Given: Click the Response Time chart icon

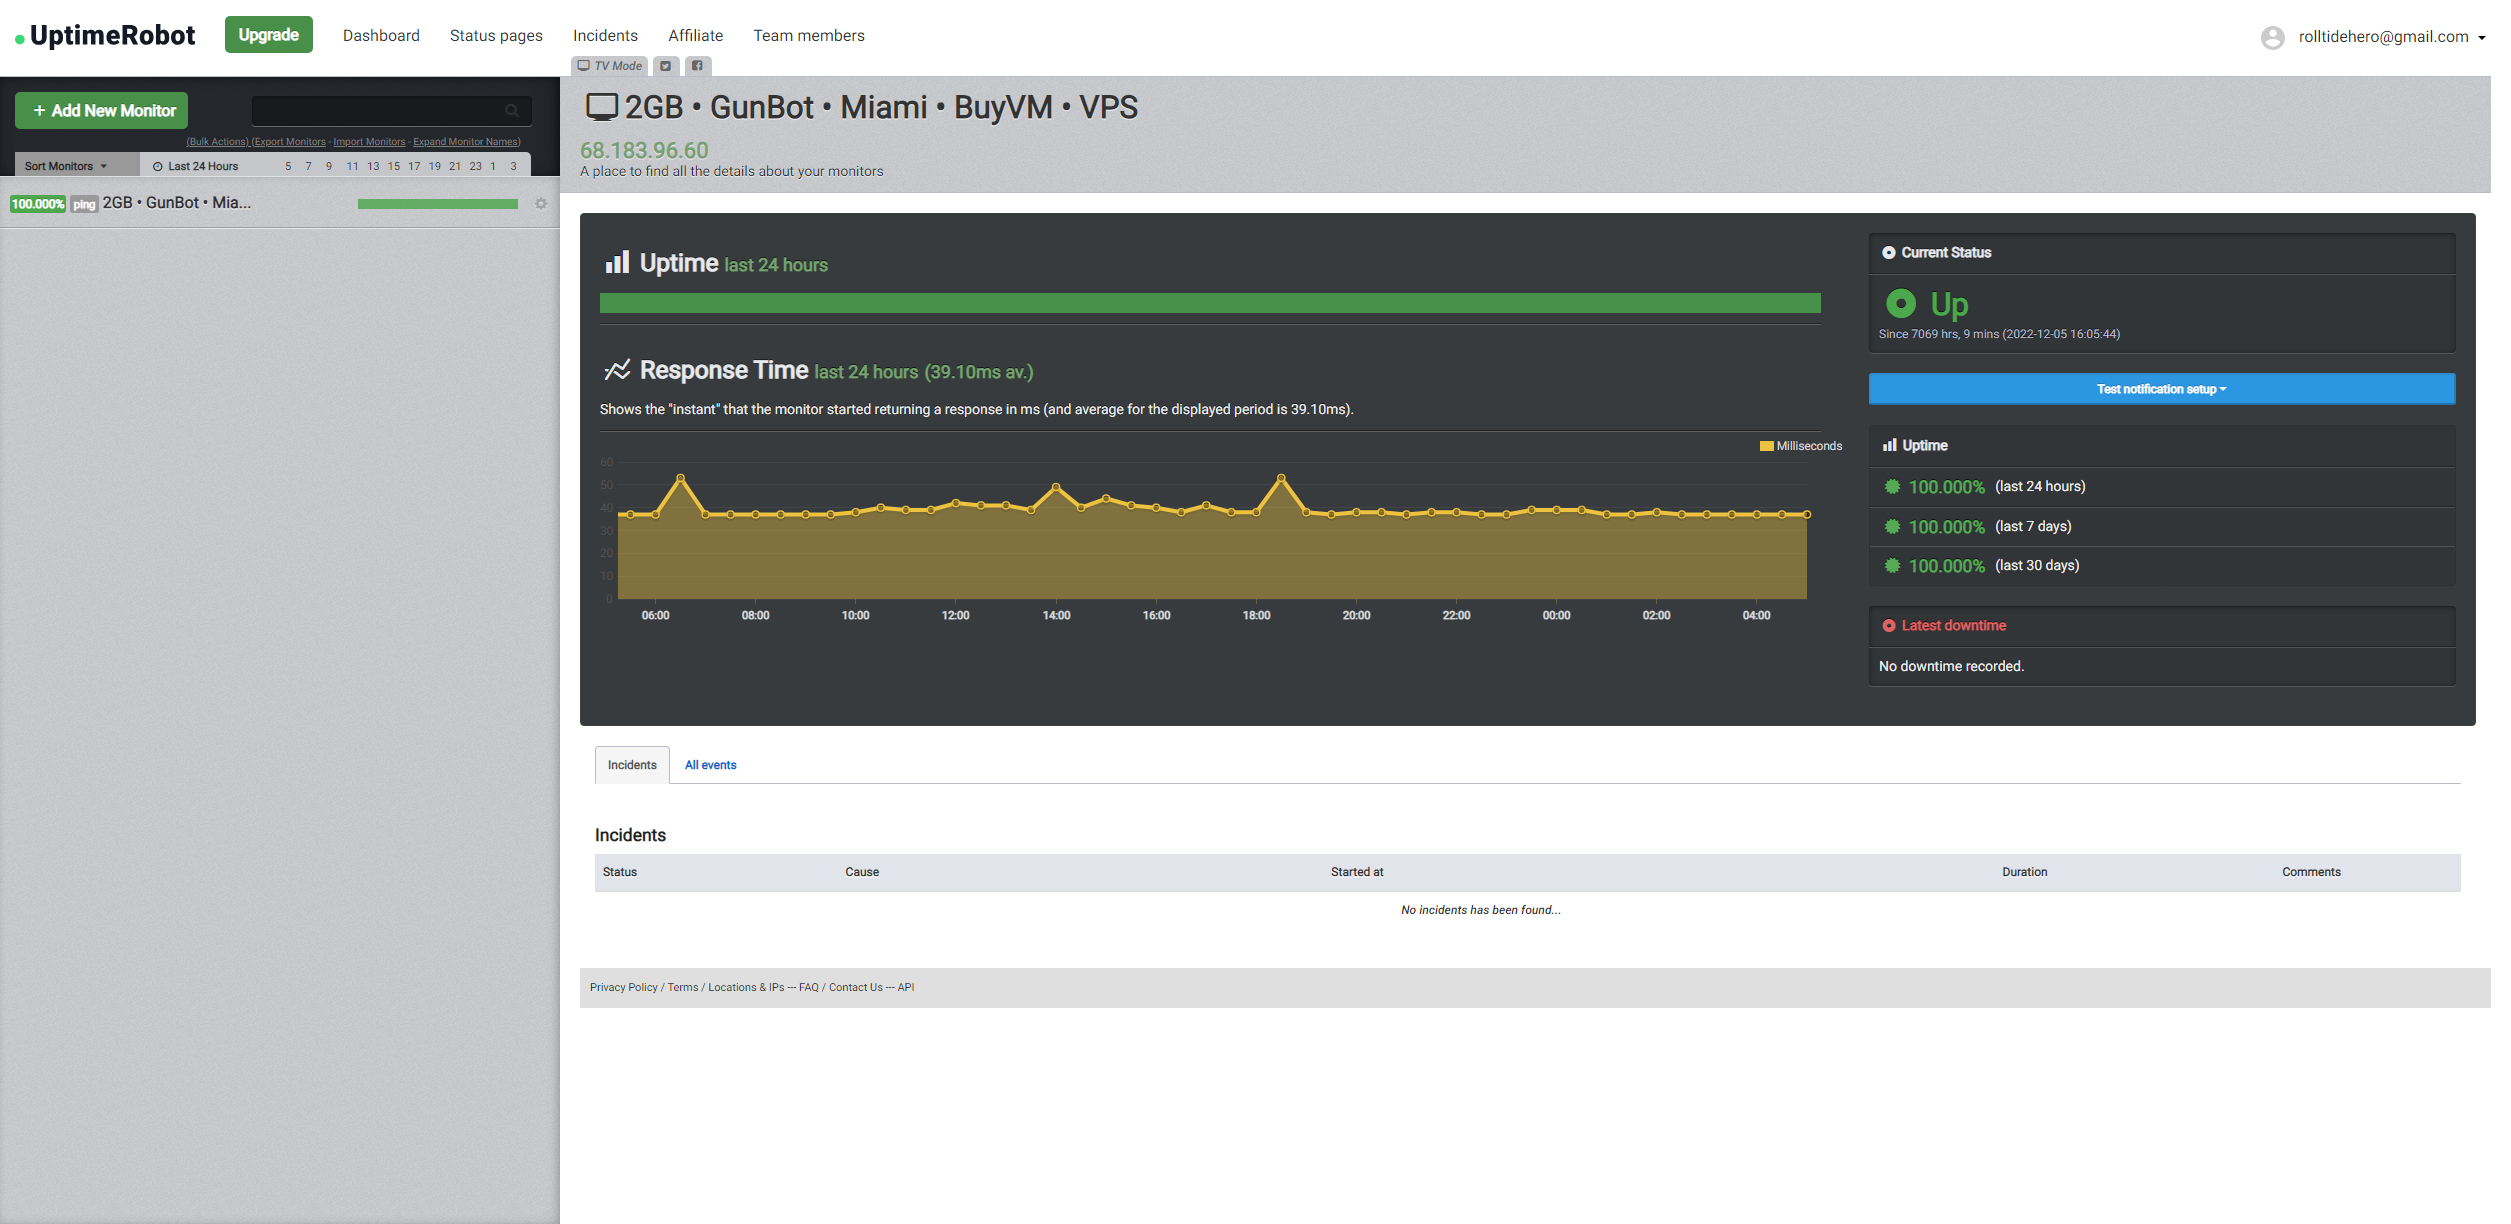Looking at the screenshot, I should point(617,370).
